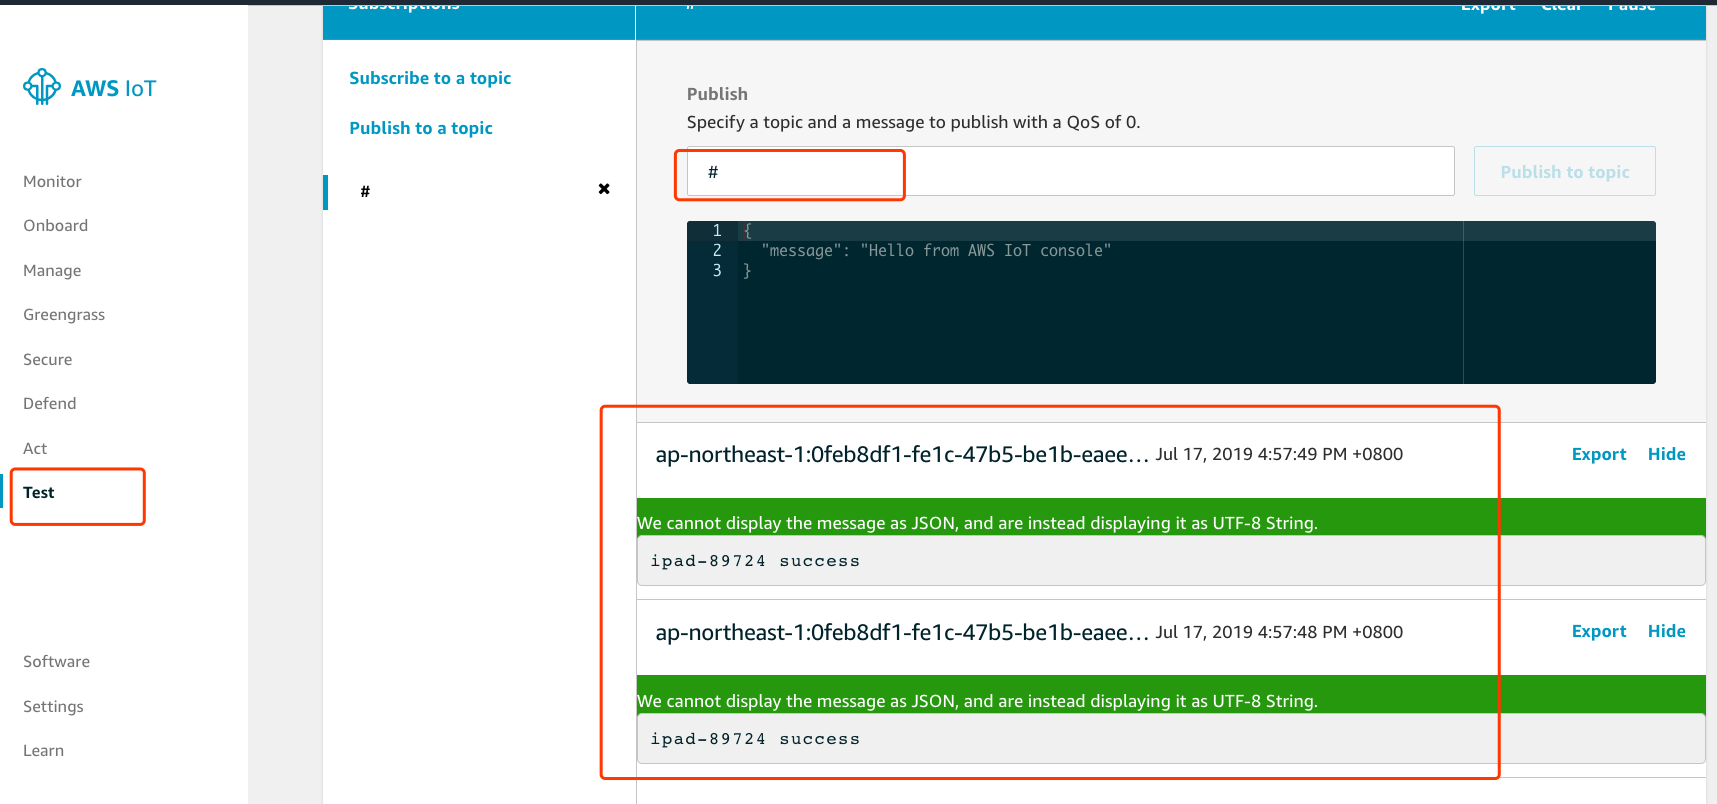Open Software from the sidebar
This screenshot has height=804, width=1717.
click(57, 662)
